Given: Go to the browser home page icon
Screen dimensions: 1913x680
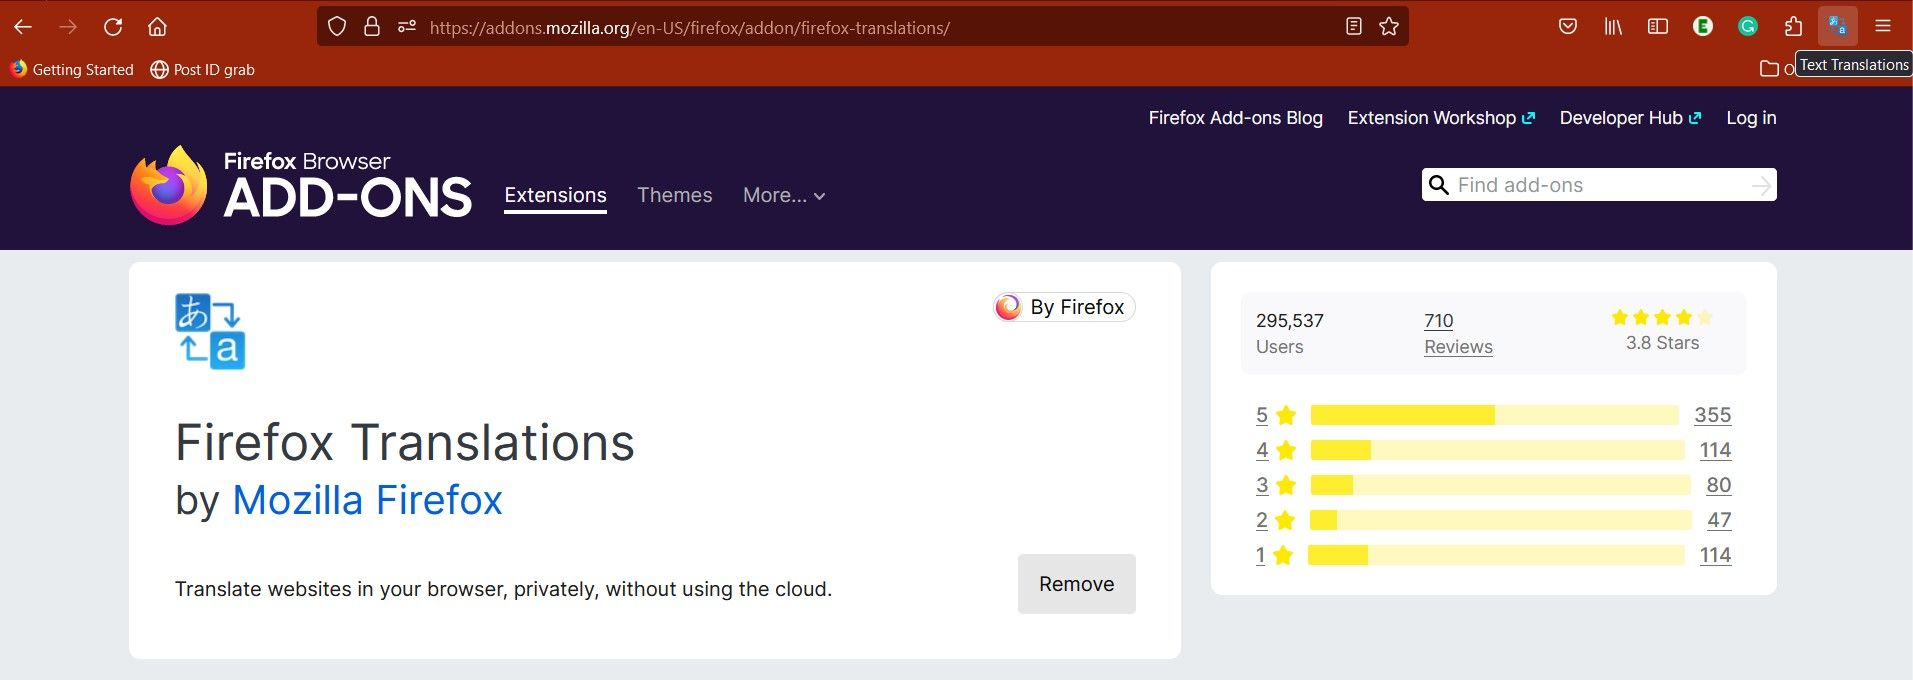Looking at the screenshot, I should pyautogui.click(x=157, y=27).
